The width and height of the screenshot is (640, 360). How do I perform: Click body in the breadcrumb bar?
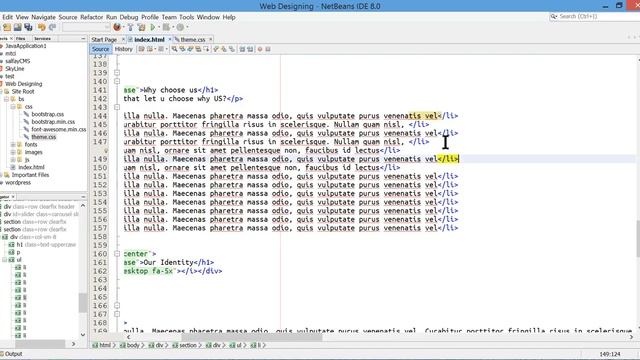[133, 345]
